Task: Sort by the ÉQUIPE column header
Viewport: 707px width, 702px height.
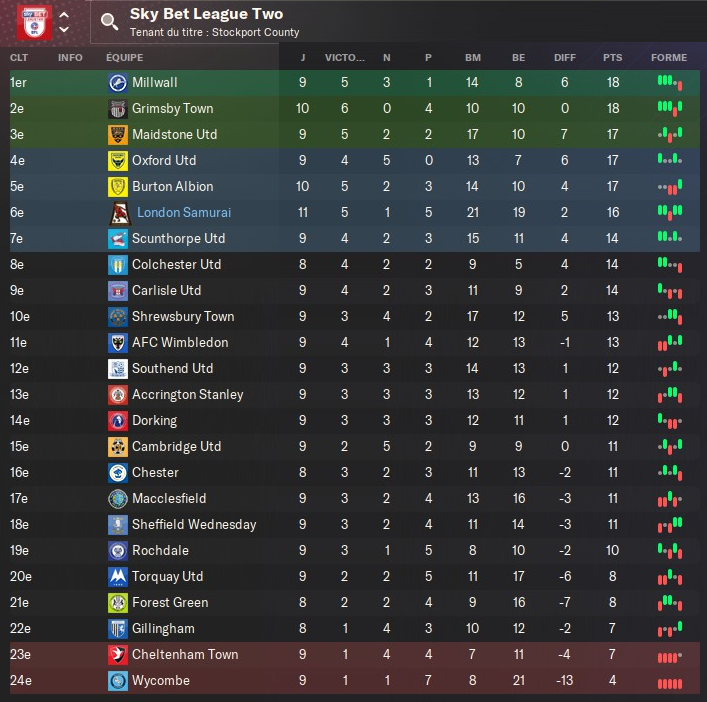Action: click(x=125, y=58)
